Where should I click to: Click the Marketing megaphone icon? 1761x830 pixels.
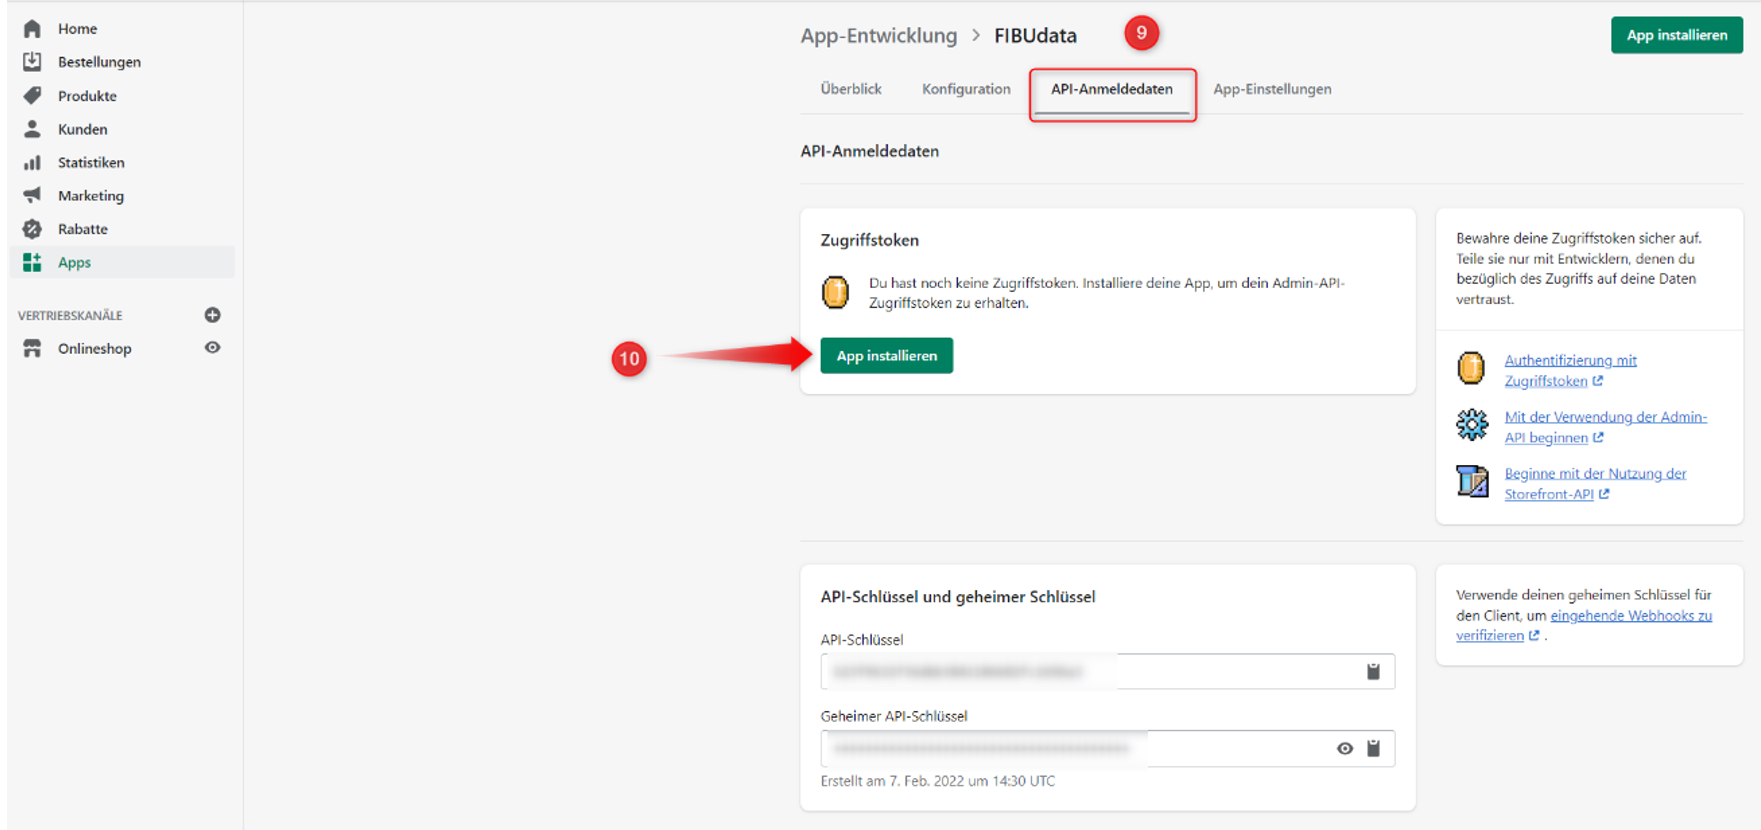(x=32, y=195)
